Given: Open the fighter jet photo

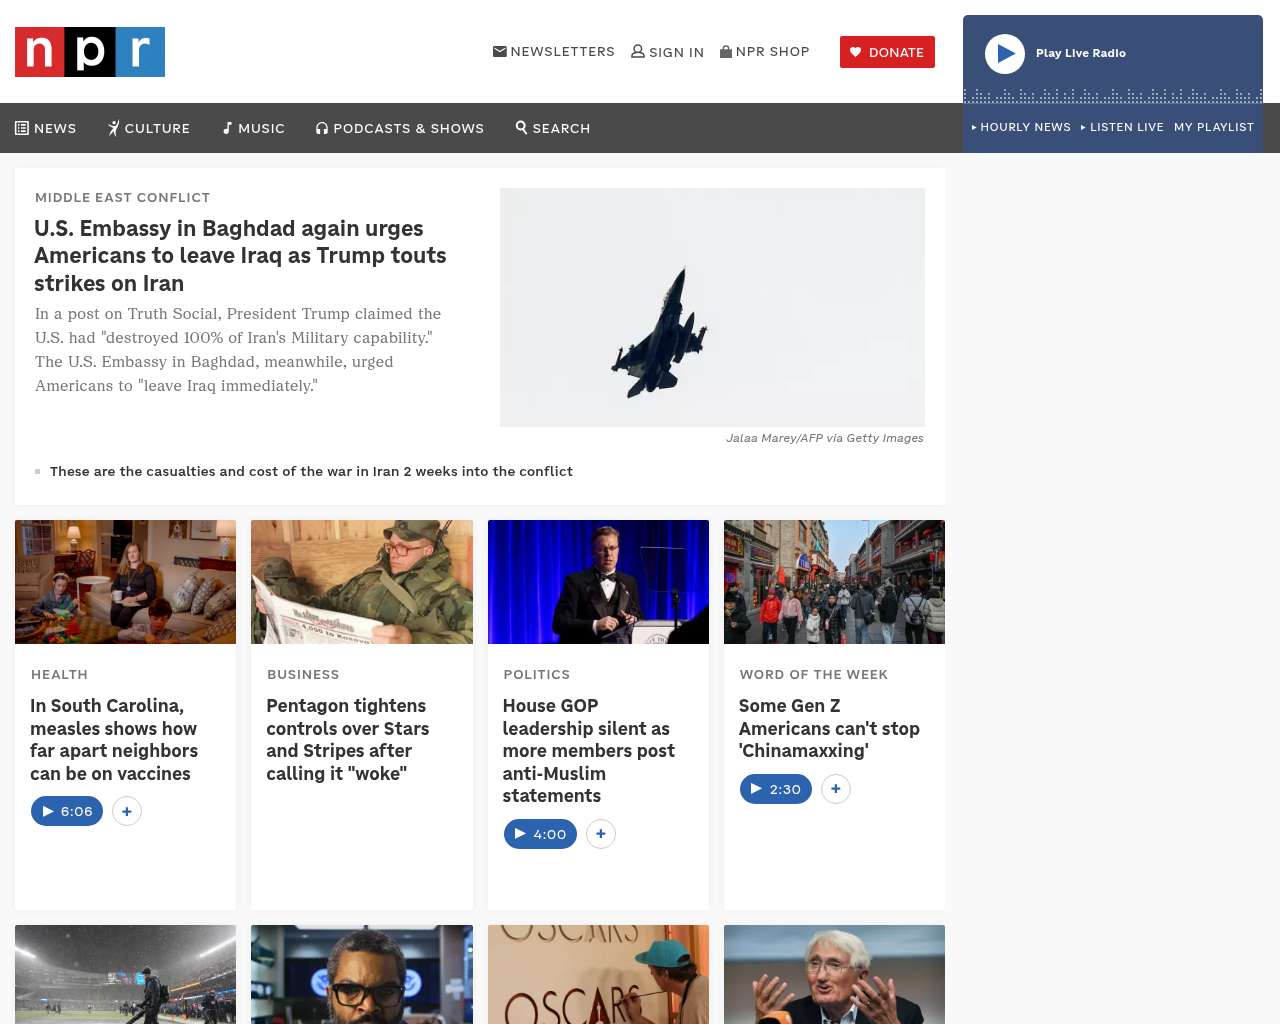Looking at the screenshot, I should point(712,307).
